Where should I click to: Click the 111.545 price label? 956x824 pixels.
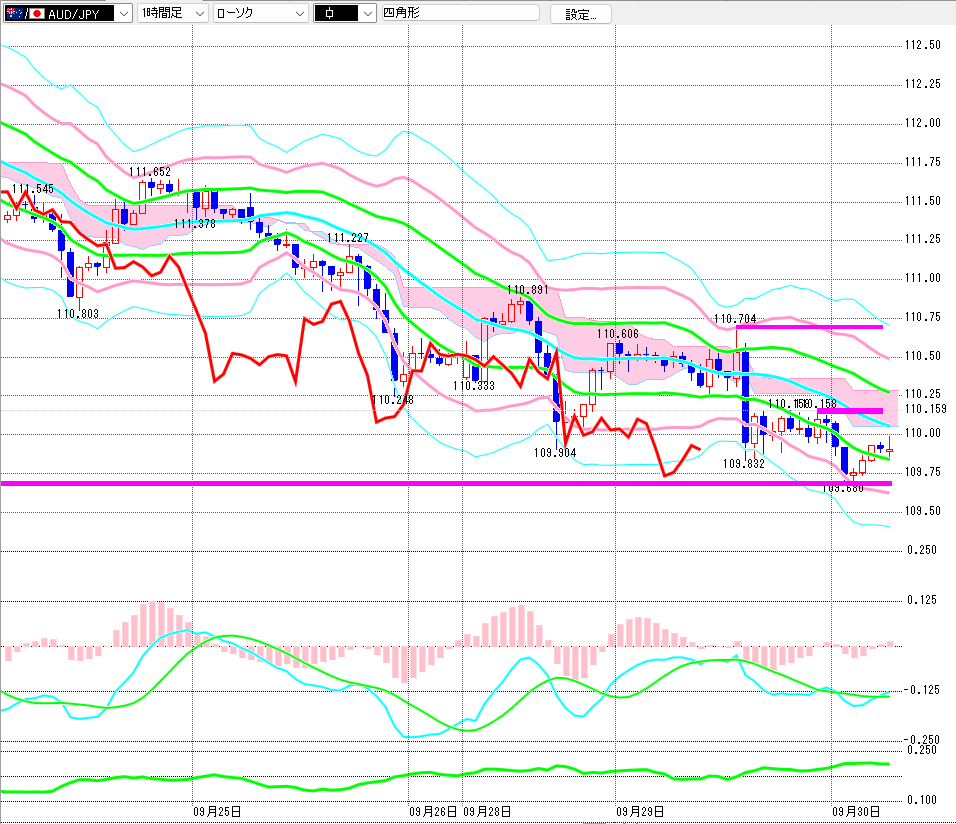tap(33, 189)
